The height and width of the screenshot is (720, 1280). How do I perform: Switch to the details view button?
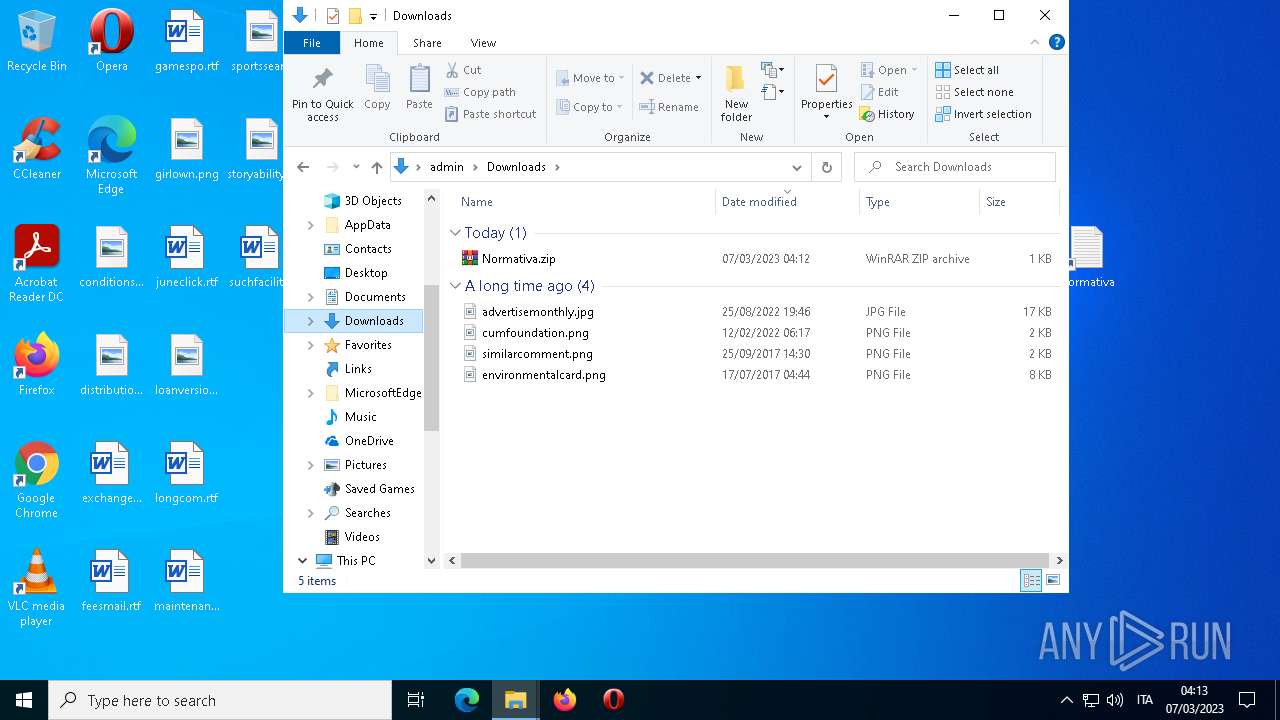(1031, 580)
